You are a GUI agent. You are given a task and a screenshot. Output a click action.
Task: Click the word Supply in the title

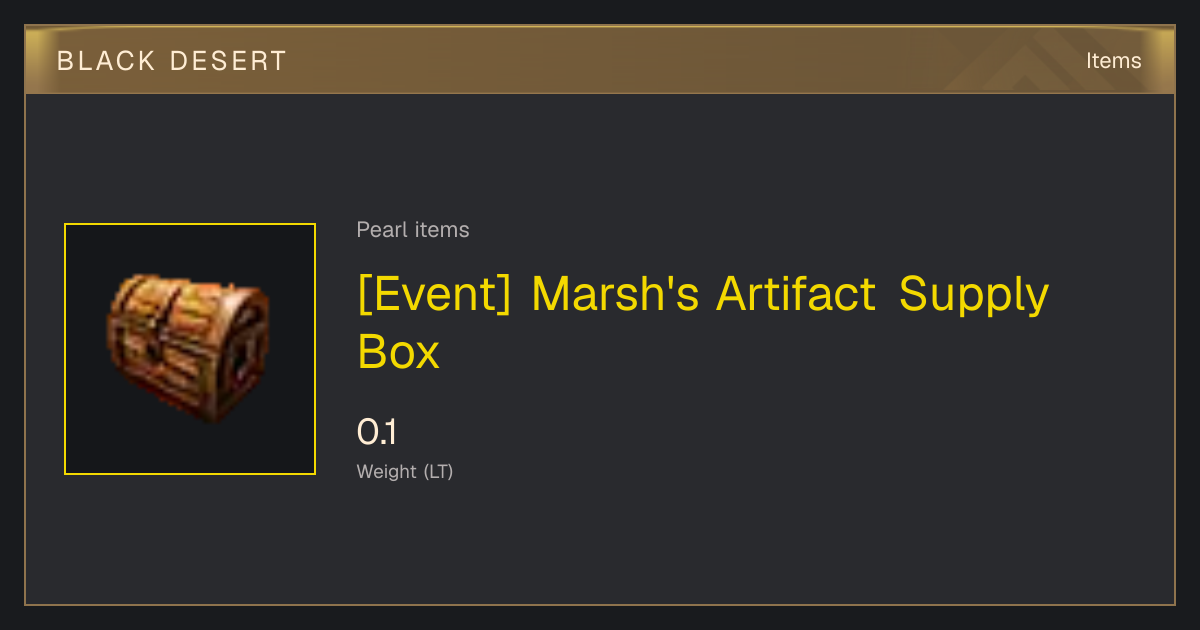974,297
